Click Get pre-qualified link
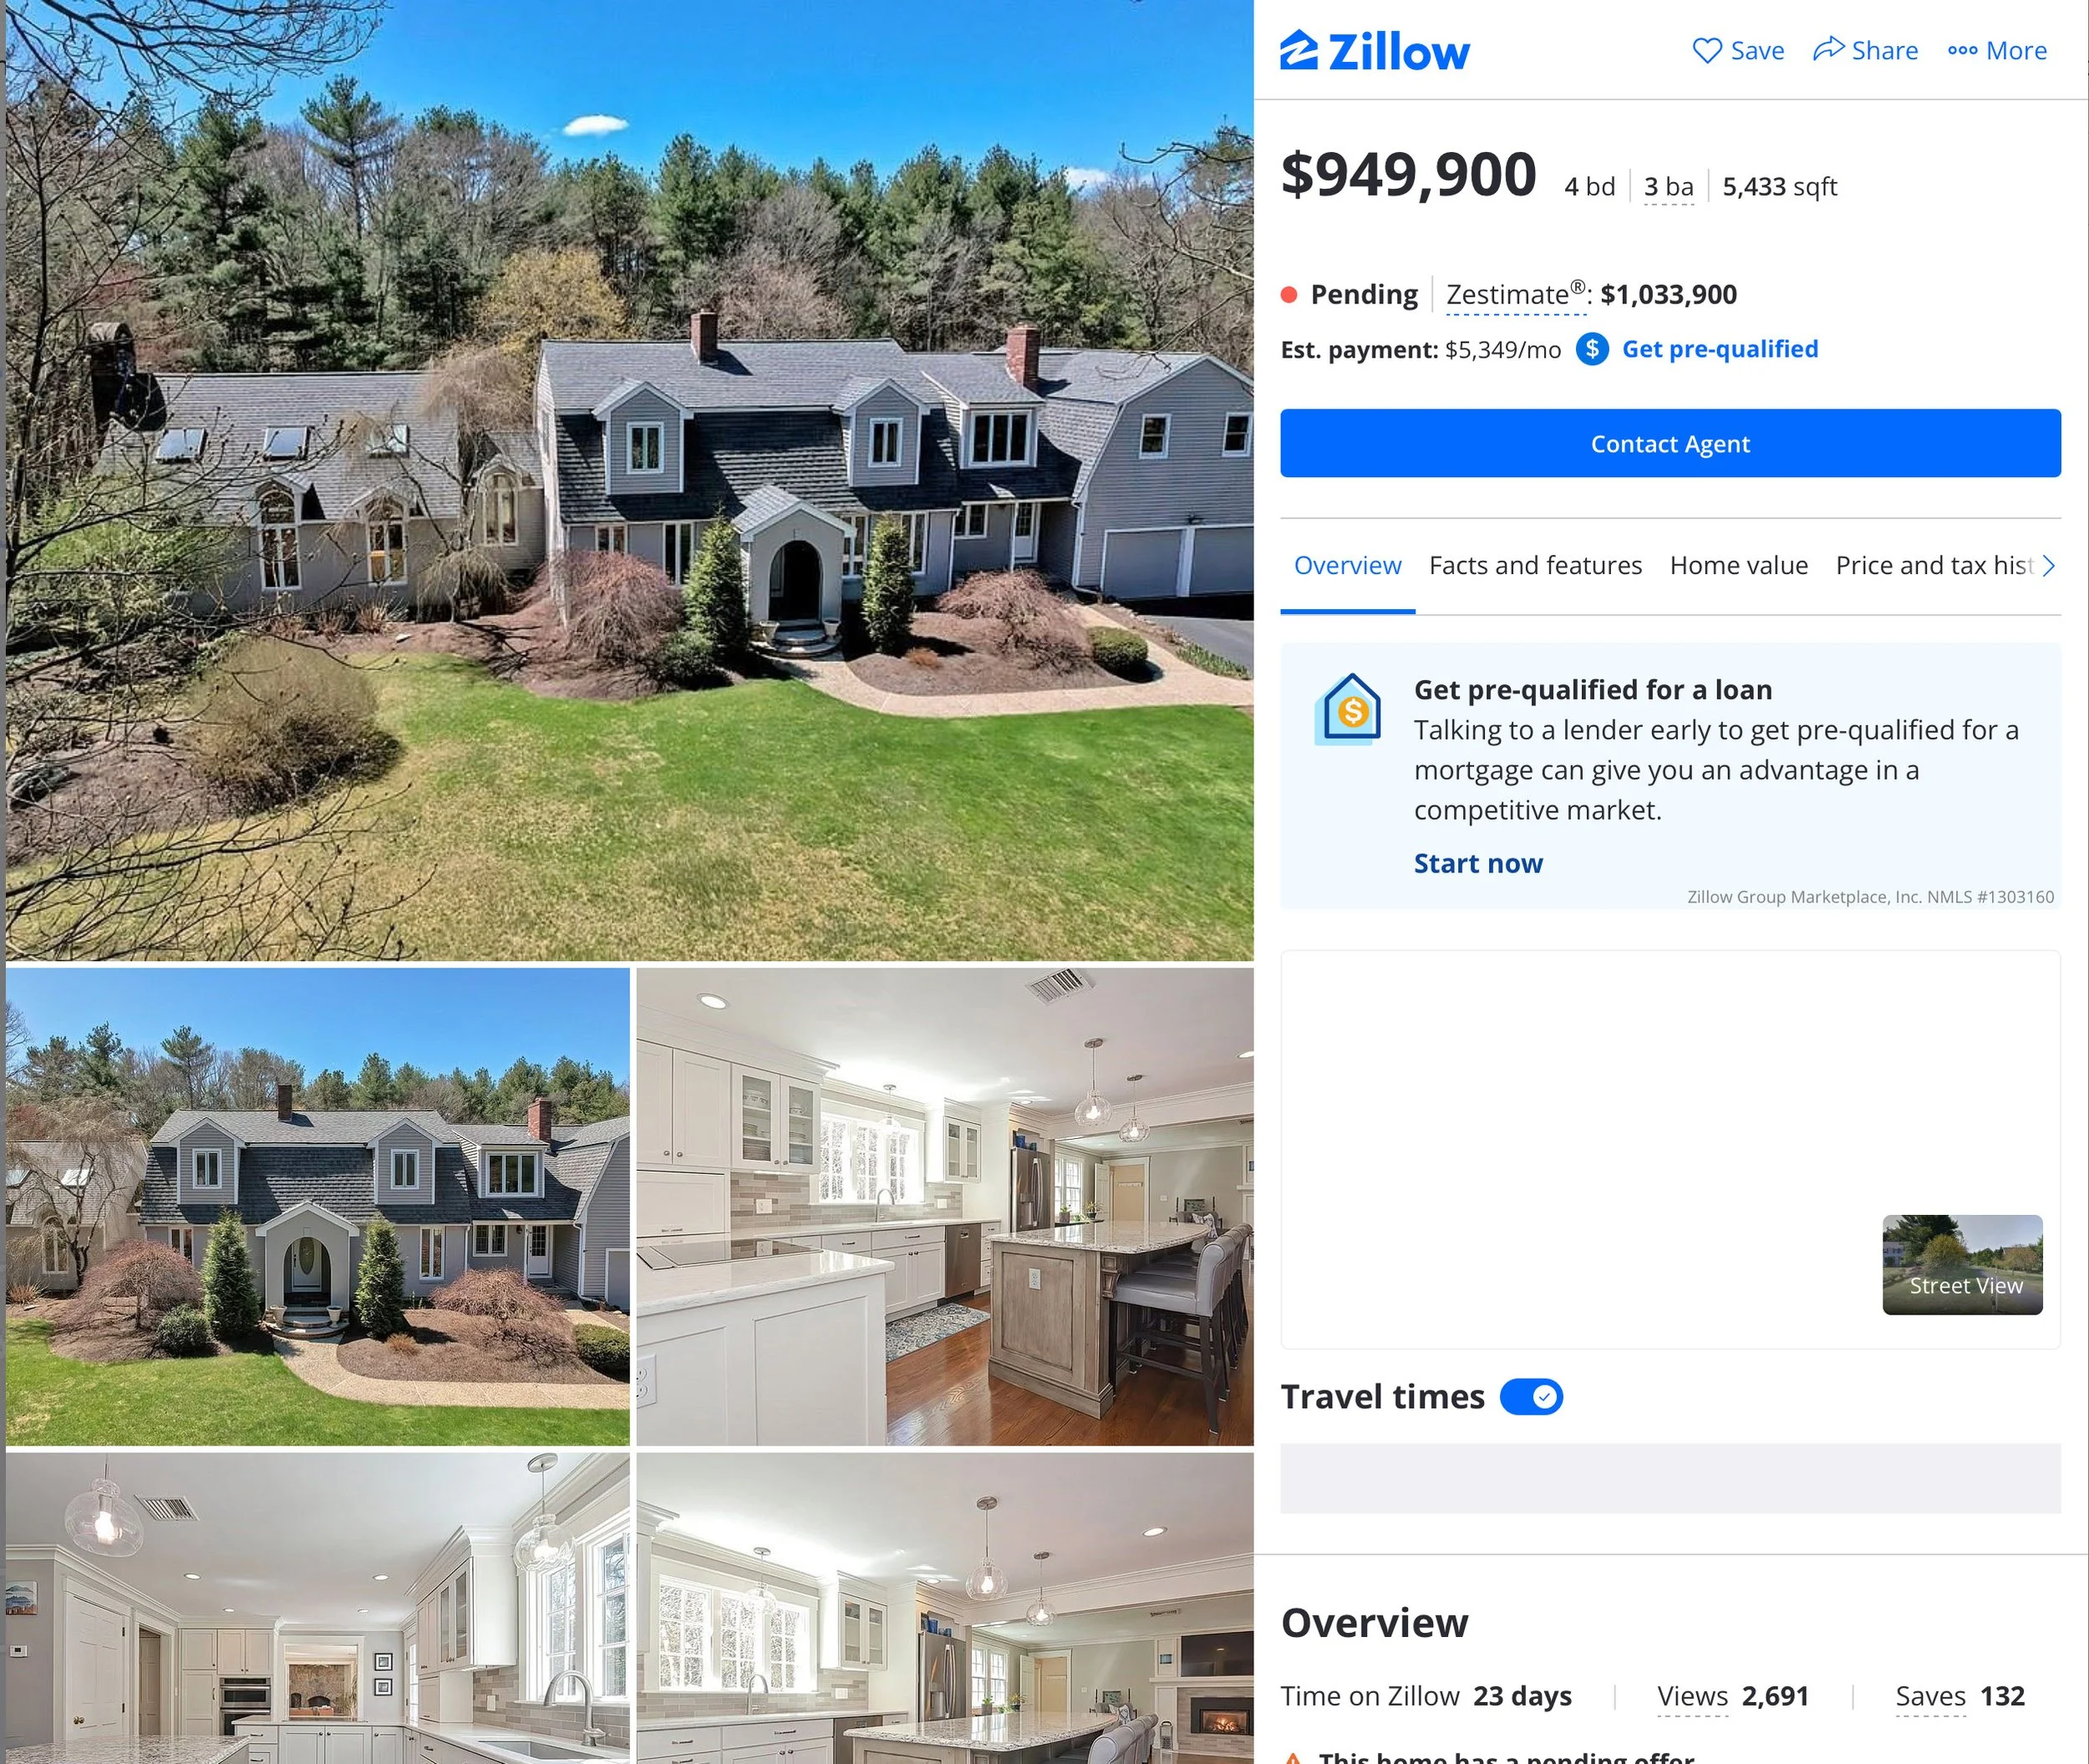 pos(1720,349)
